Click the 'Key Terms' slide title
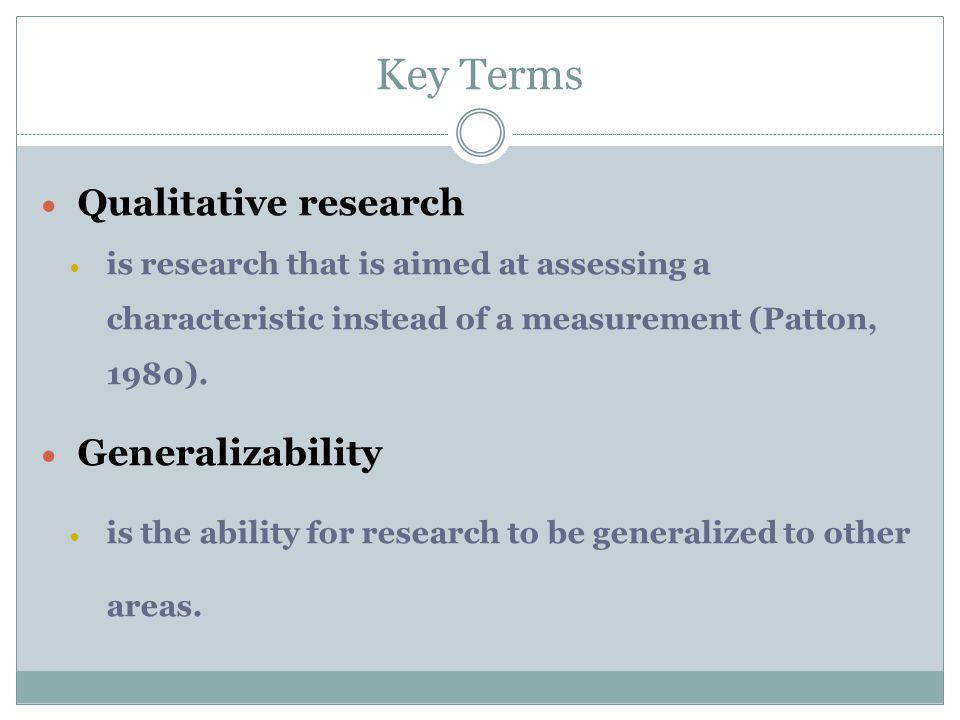This screenshot has height=720, width=960. coord(479,75)
